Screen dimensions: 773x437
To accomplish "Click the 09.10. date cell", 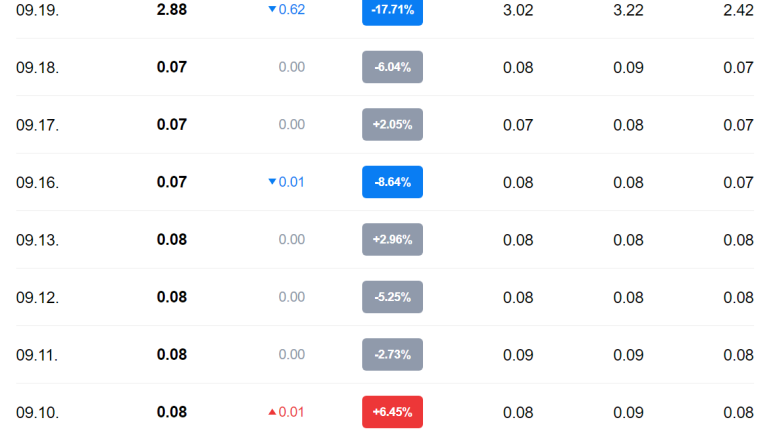I will [x=37, y=412].
